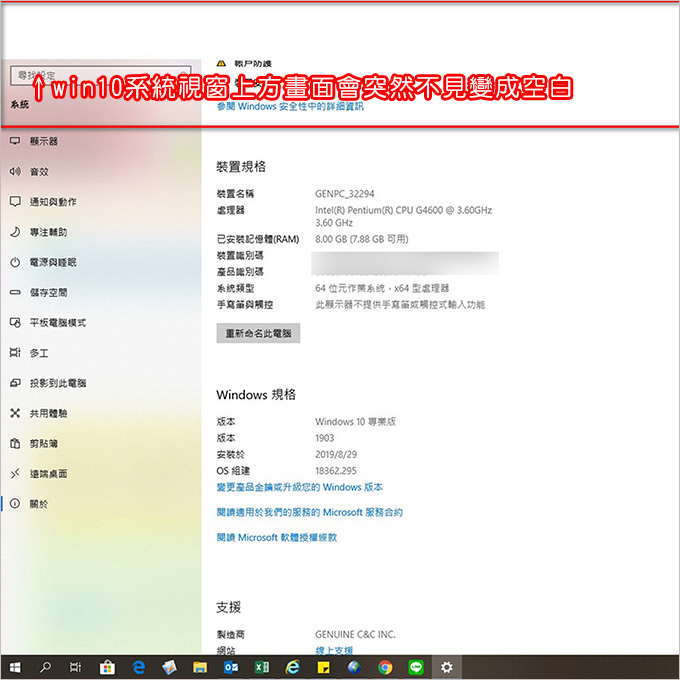Click version value 1903

pyautogui.click(x=324, y=438)
